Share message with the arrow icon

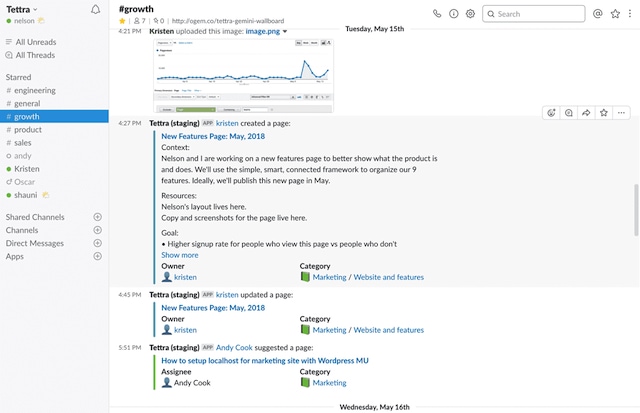586,113
